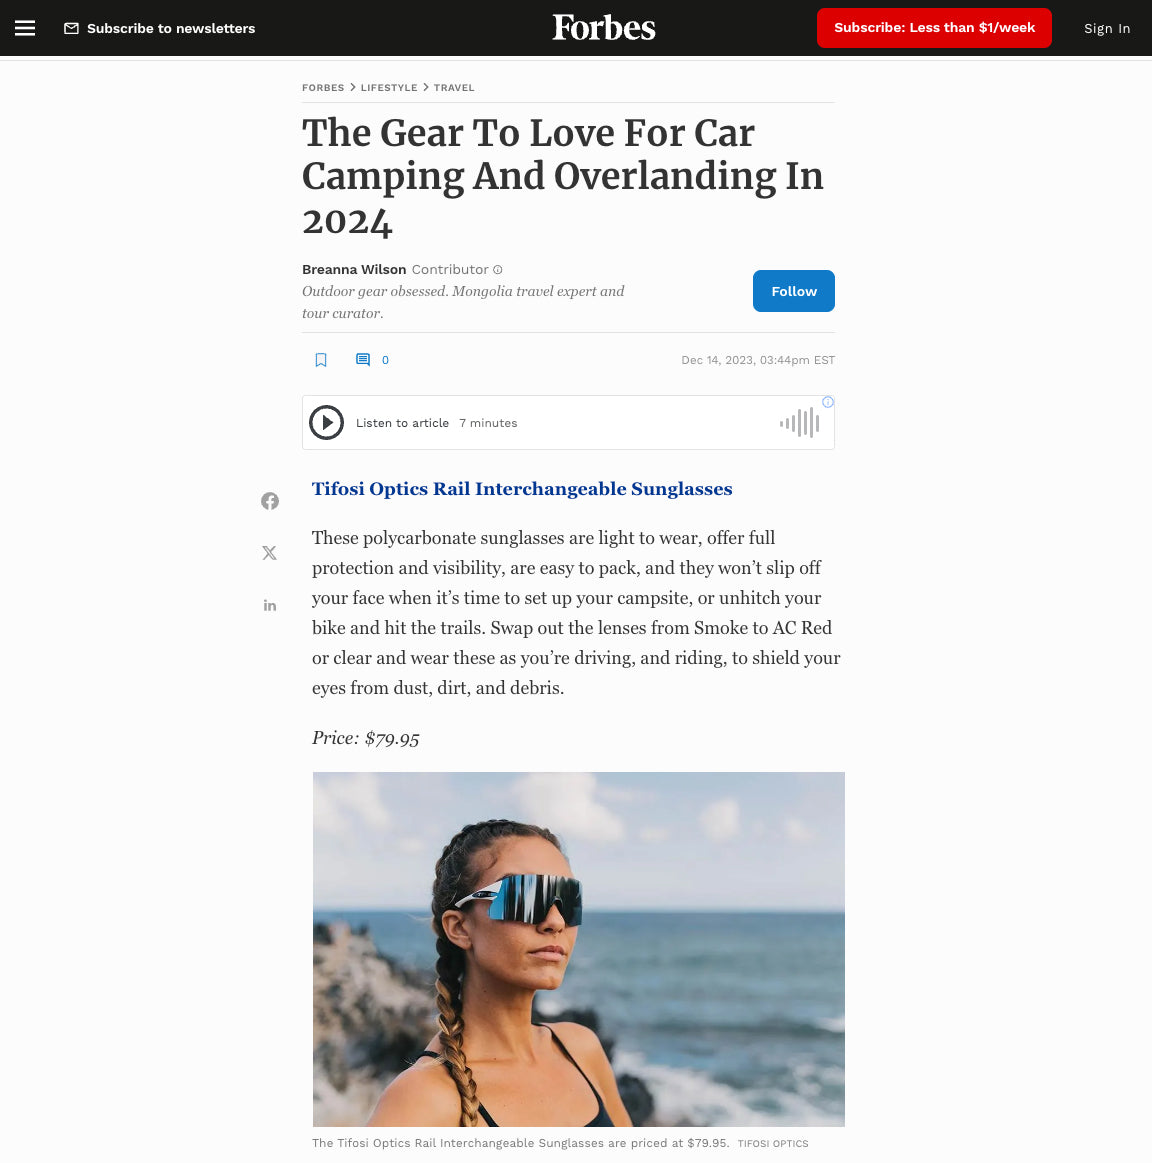Click Subscribe: Less than $1/week button
Screen dimensions: 1152x1163
pyautogui.click(x=934, y=28)
